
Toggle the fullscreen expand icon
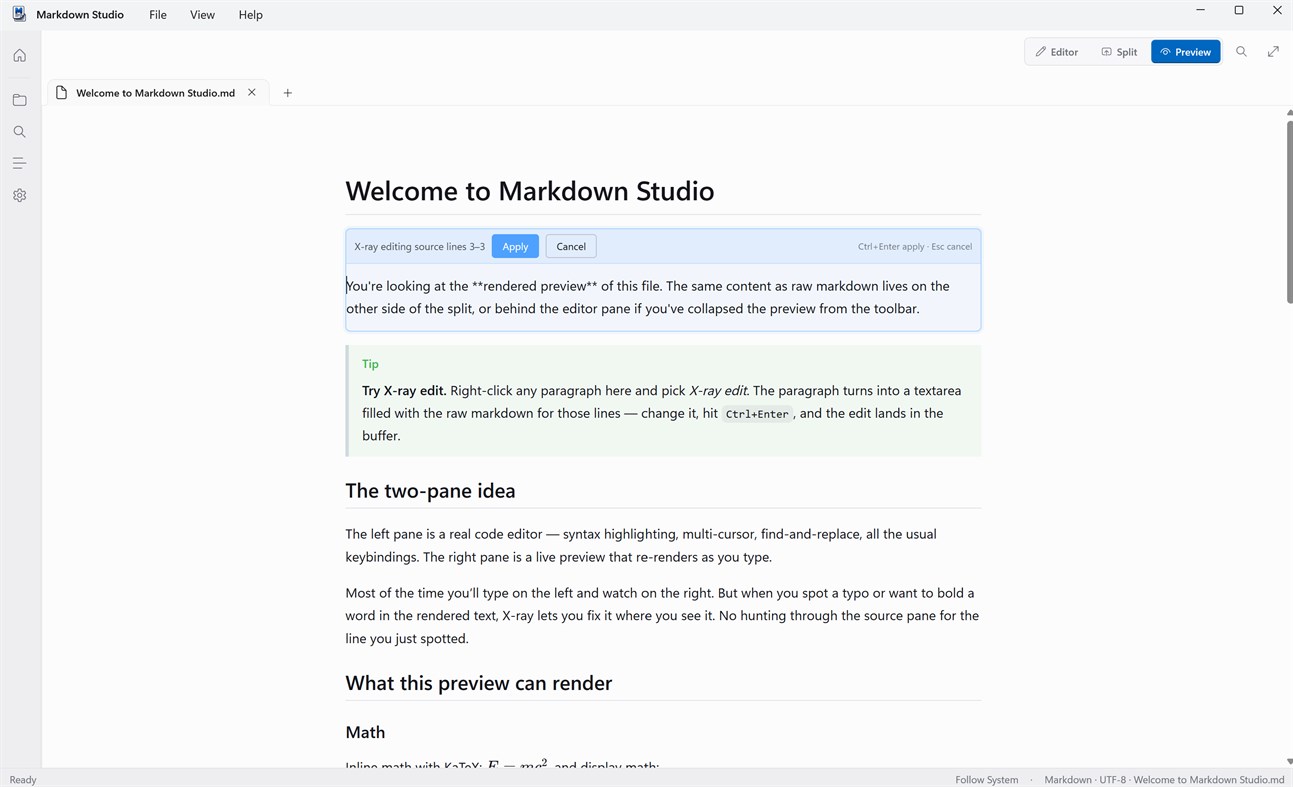point(1273,52)
